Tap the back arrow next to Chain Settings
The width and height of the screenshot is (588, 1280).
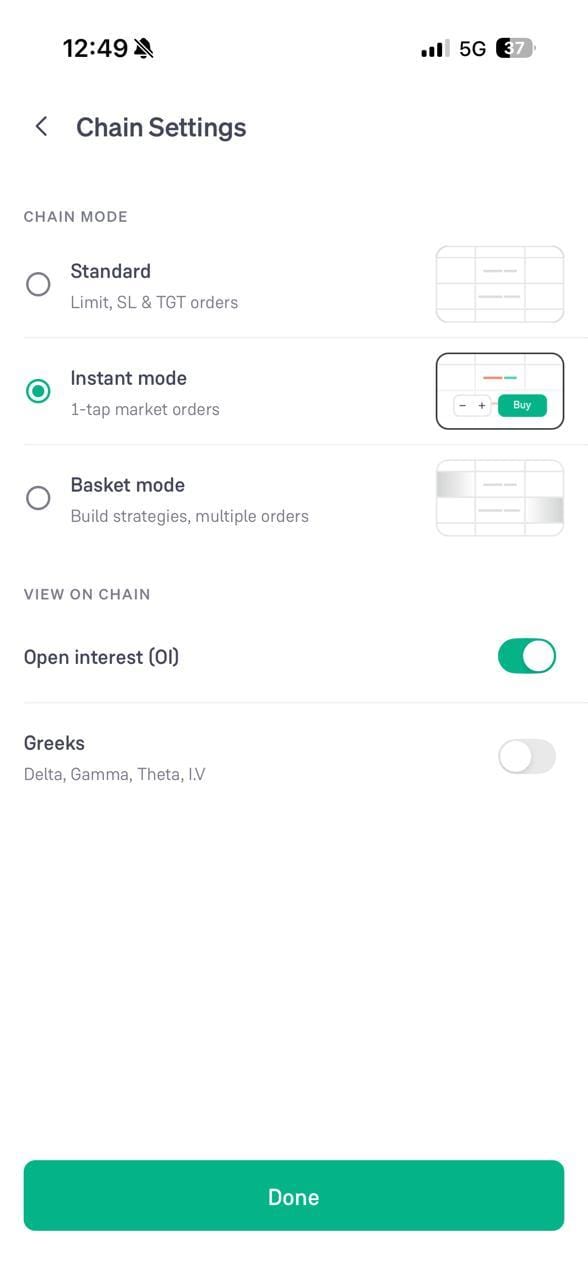[41, 126]
